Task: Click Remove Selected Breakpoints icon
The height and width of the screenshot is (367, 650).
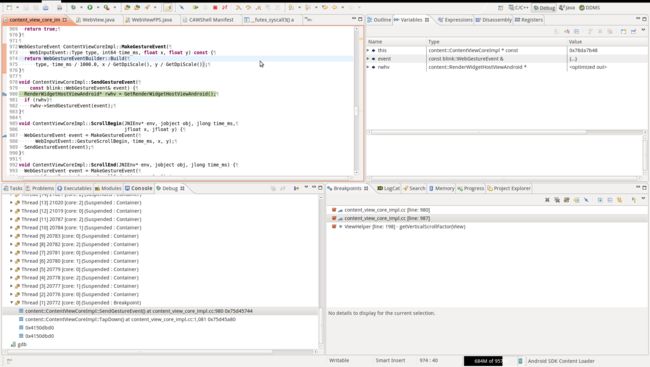Action: click(547, 200)
